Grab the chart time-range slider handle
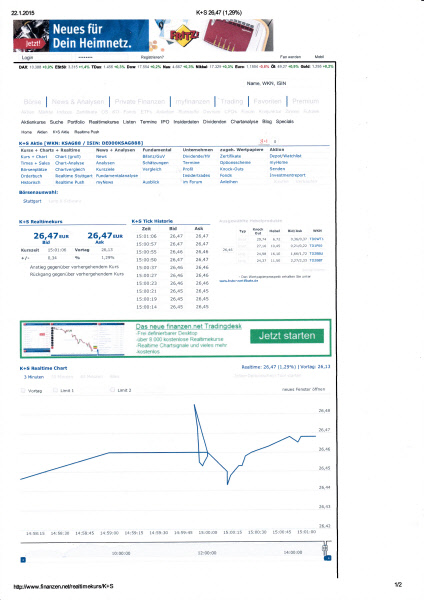 (325, 548)
